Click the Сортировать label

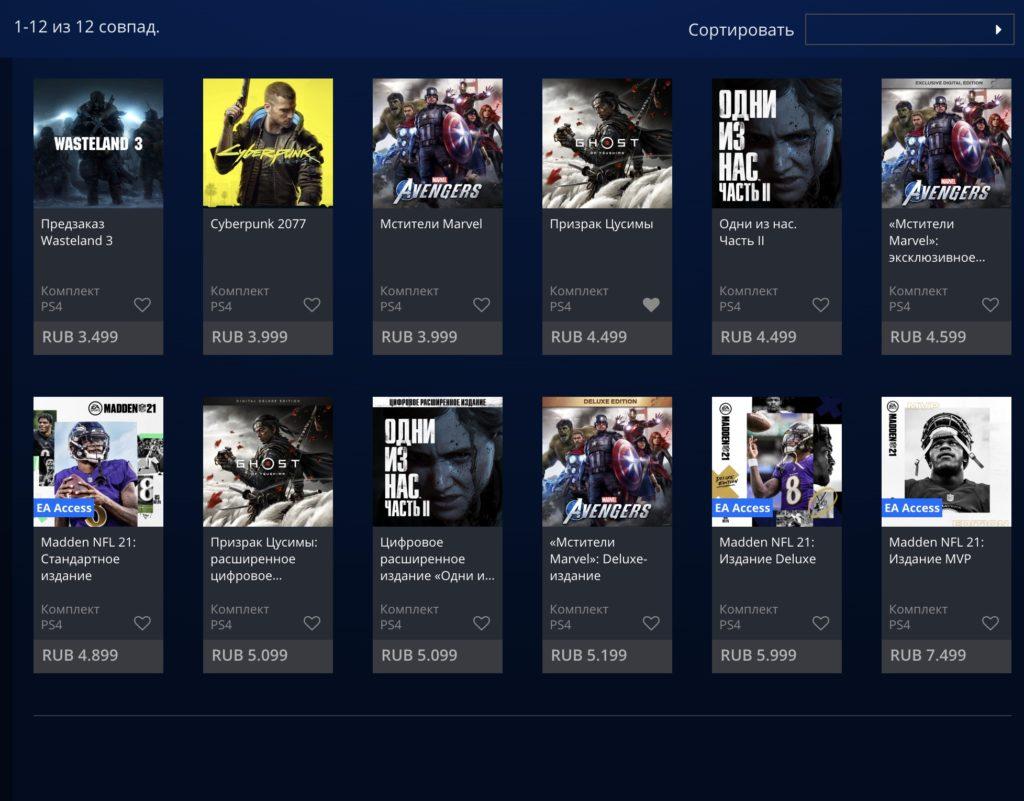pyautogui.click(x=741, y=30)
